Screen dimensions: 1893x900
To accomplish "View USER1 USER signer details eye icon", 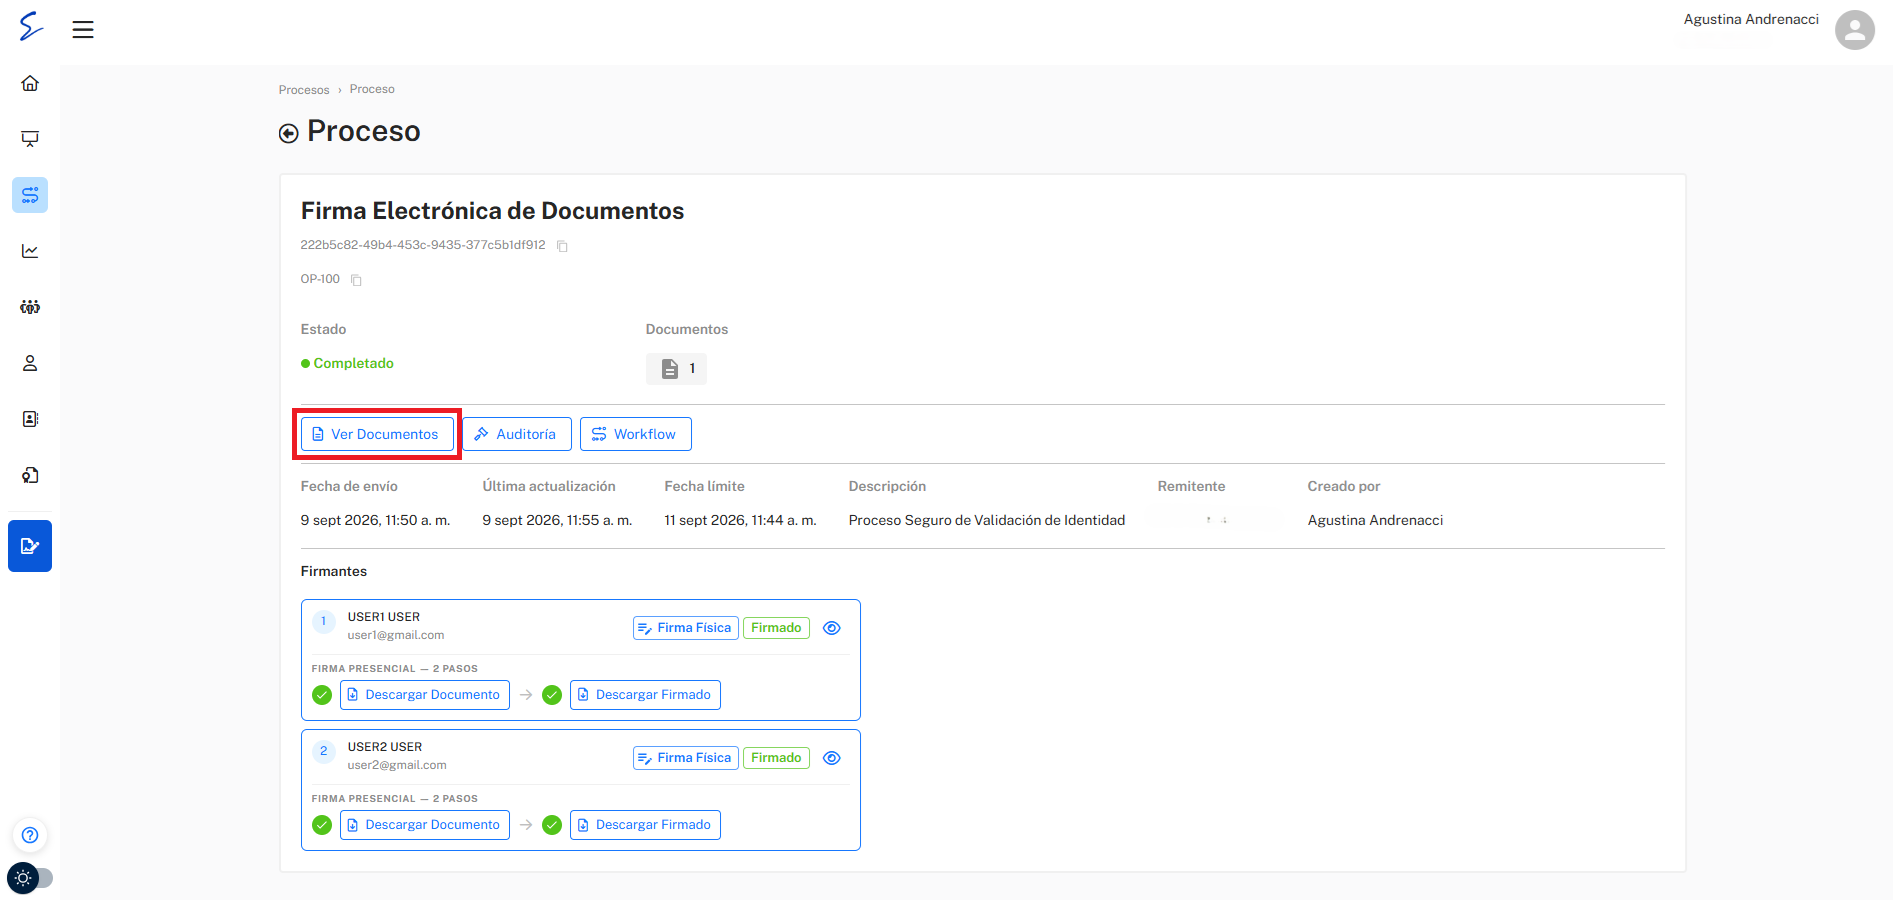I will 831,628.
